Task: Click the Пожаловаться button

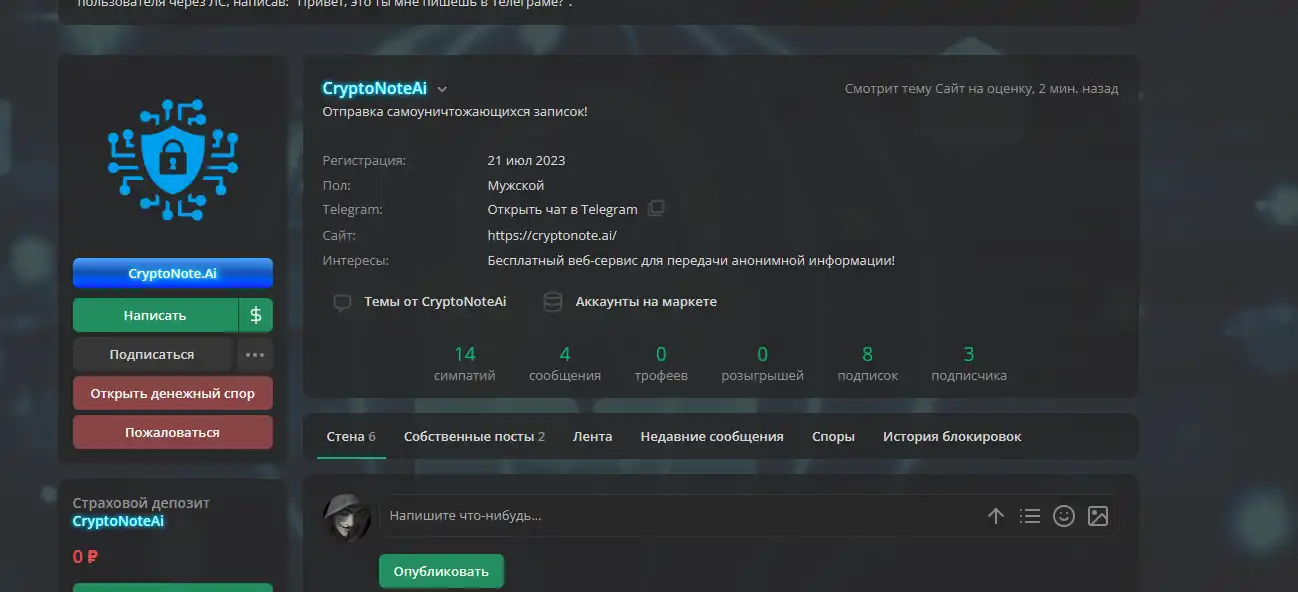Action: tap(173, 432)
